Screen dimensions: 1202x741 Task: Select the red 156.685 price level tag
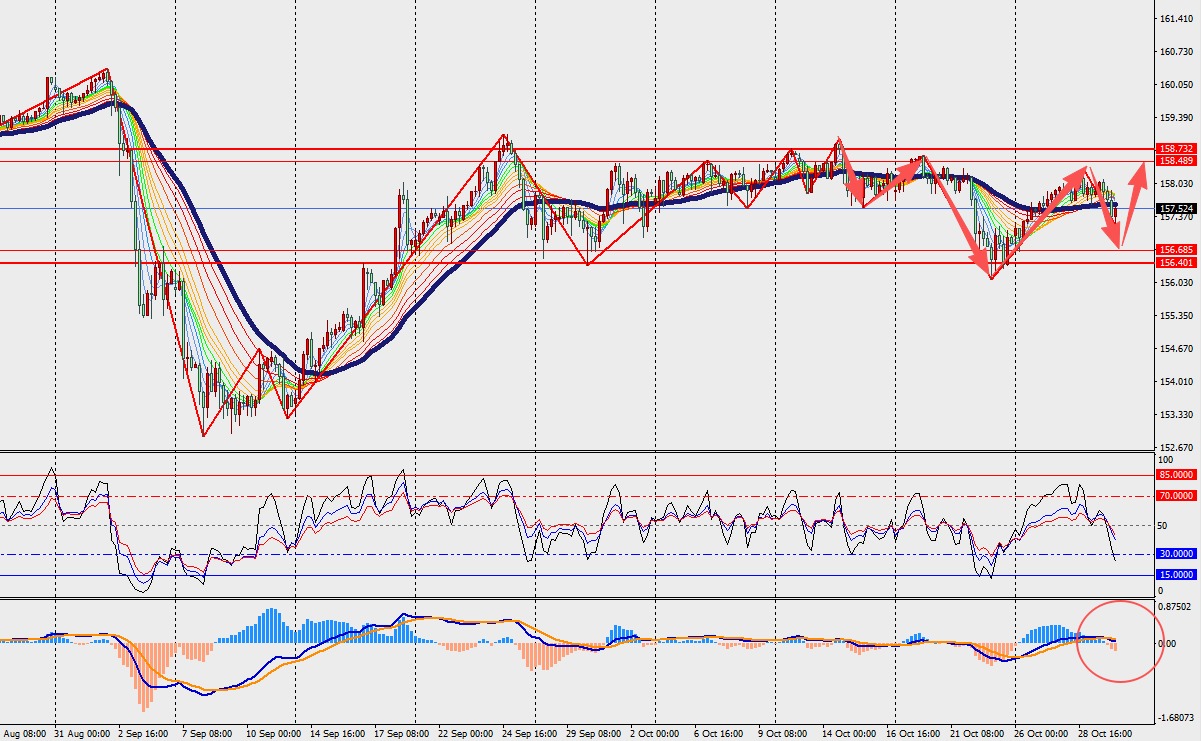pyautogui.click(x=1176, y=250)
